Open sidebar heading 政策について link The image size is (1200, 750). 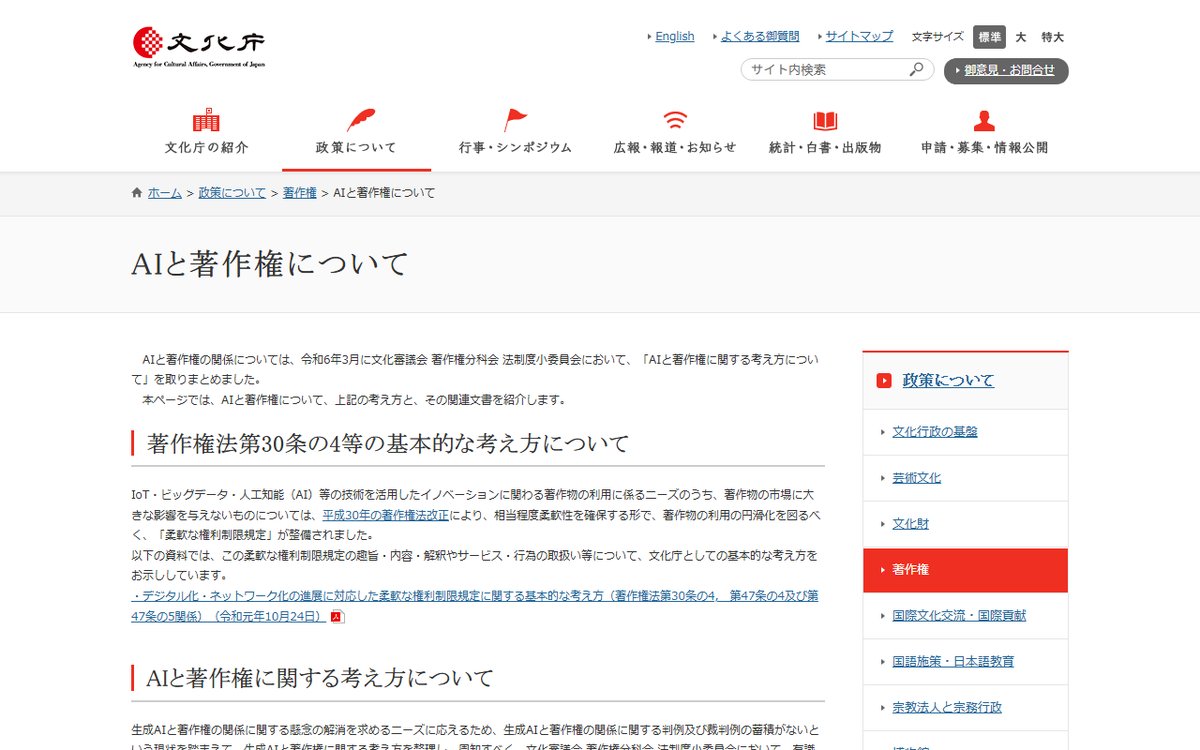tap(948, 381)
